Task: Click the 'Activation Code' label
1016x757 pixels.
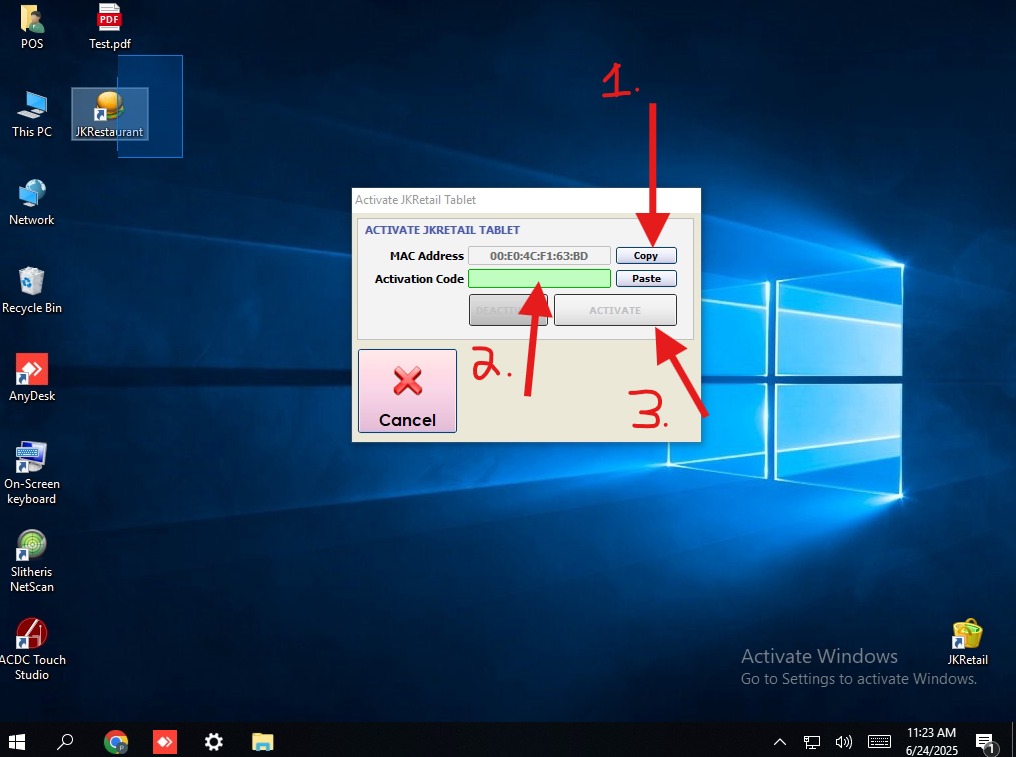Action: 419,279
